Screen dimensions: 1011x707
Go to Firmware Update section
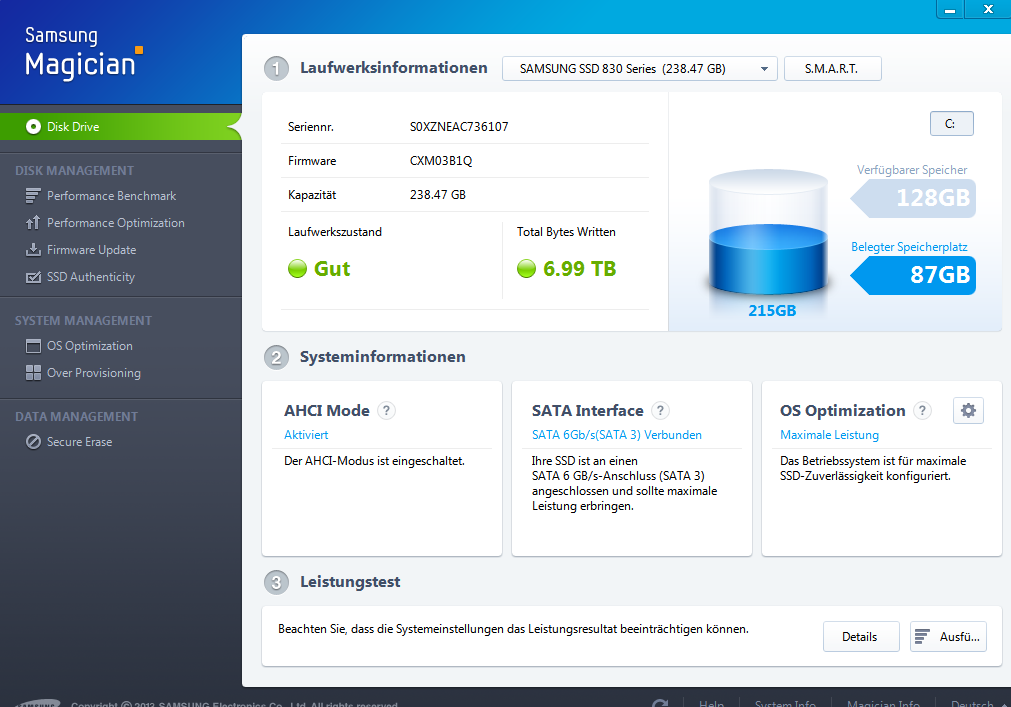91,249
